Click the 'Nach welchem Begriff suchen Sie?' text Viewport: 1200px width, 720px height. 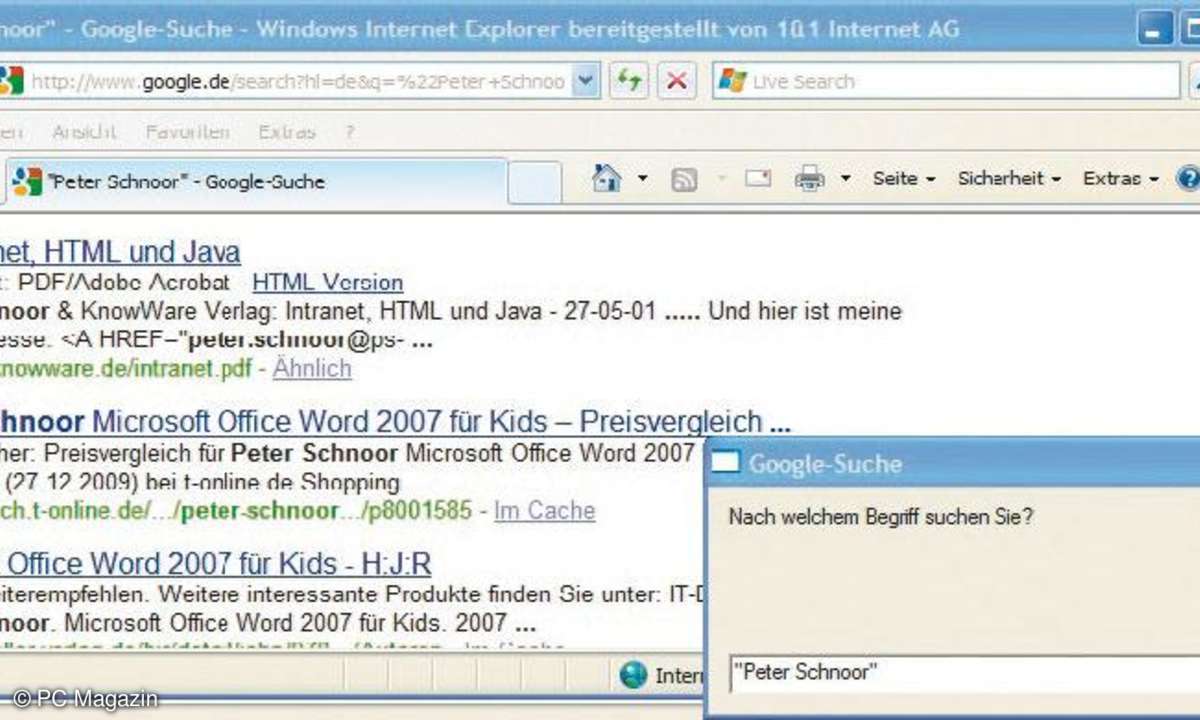(x=881, y=517)
